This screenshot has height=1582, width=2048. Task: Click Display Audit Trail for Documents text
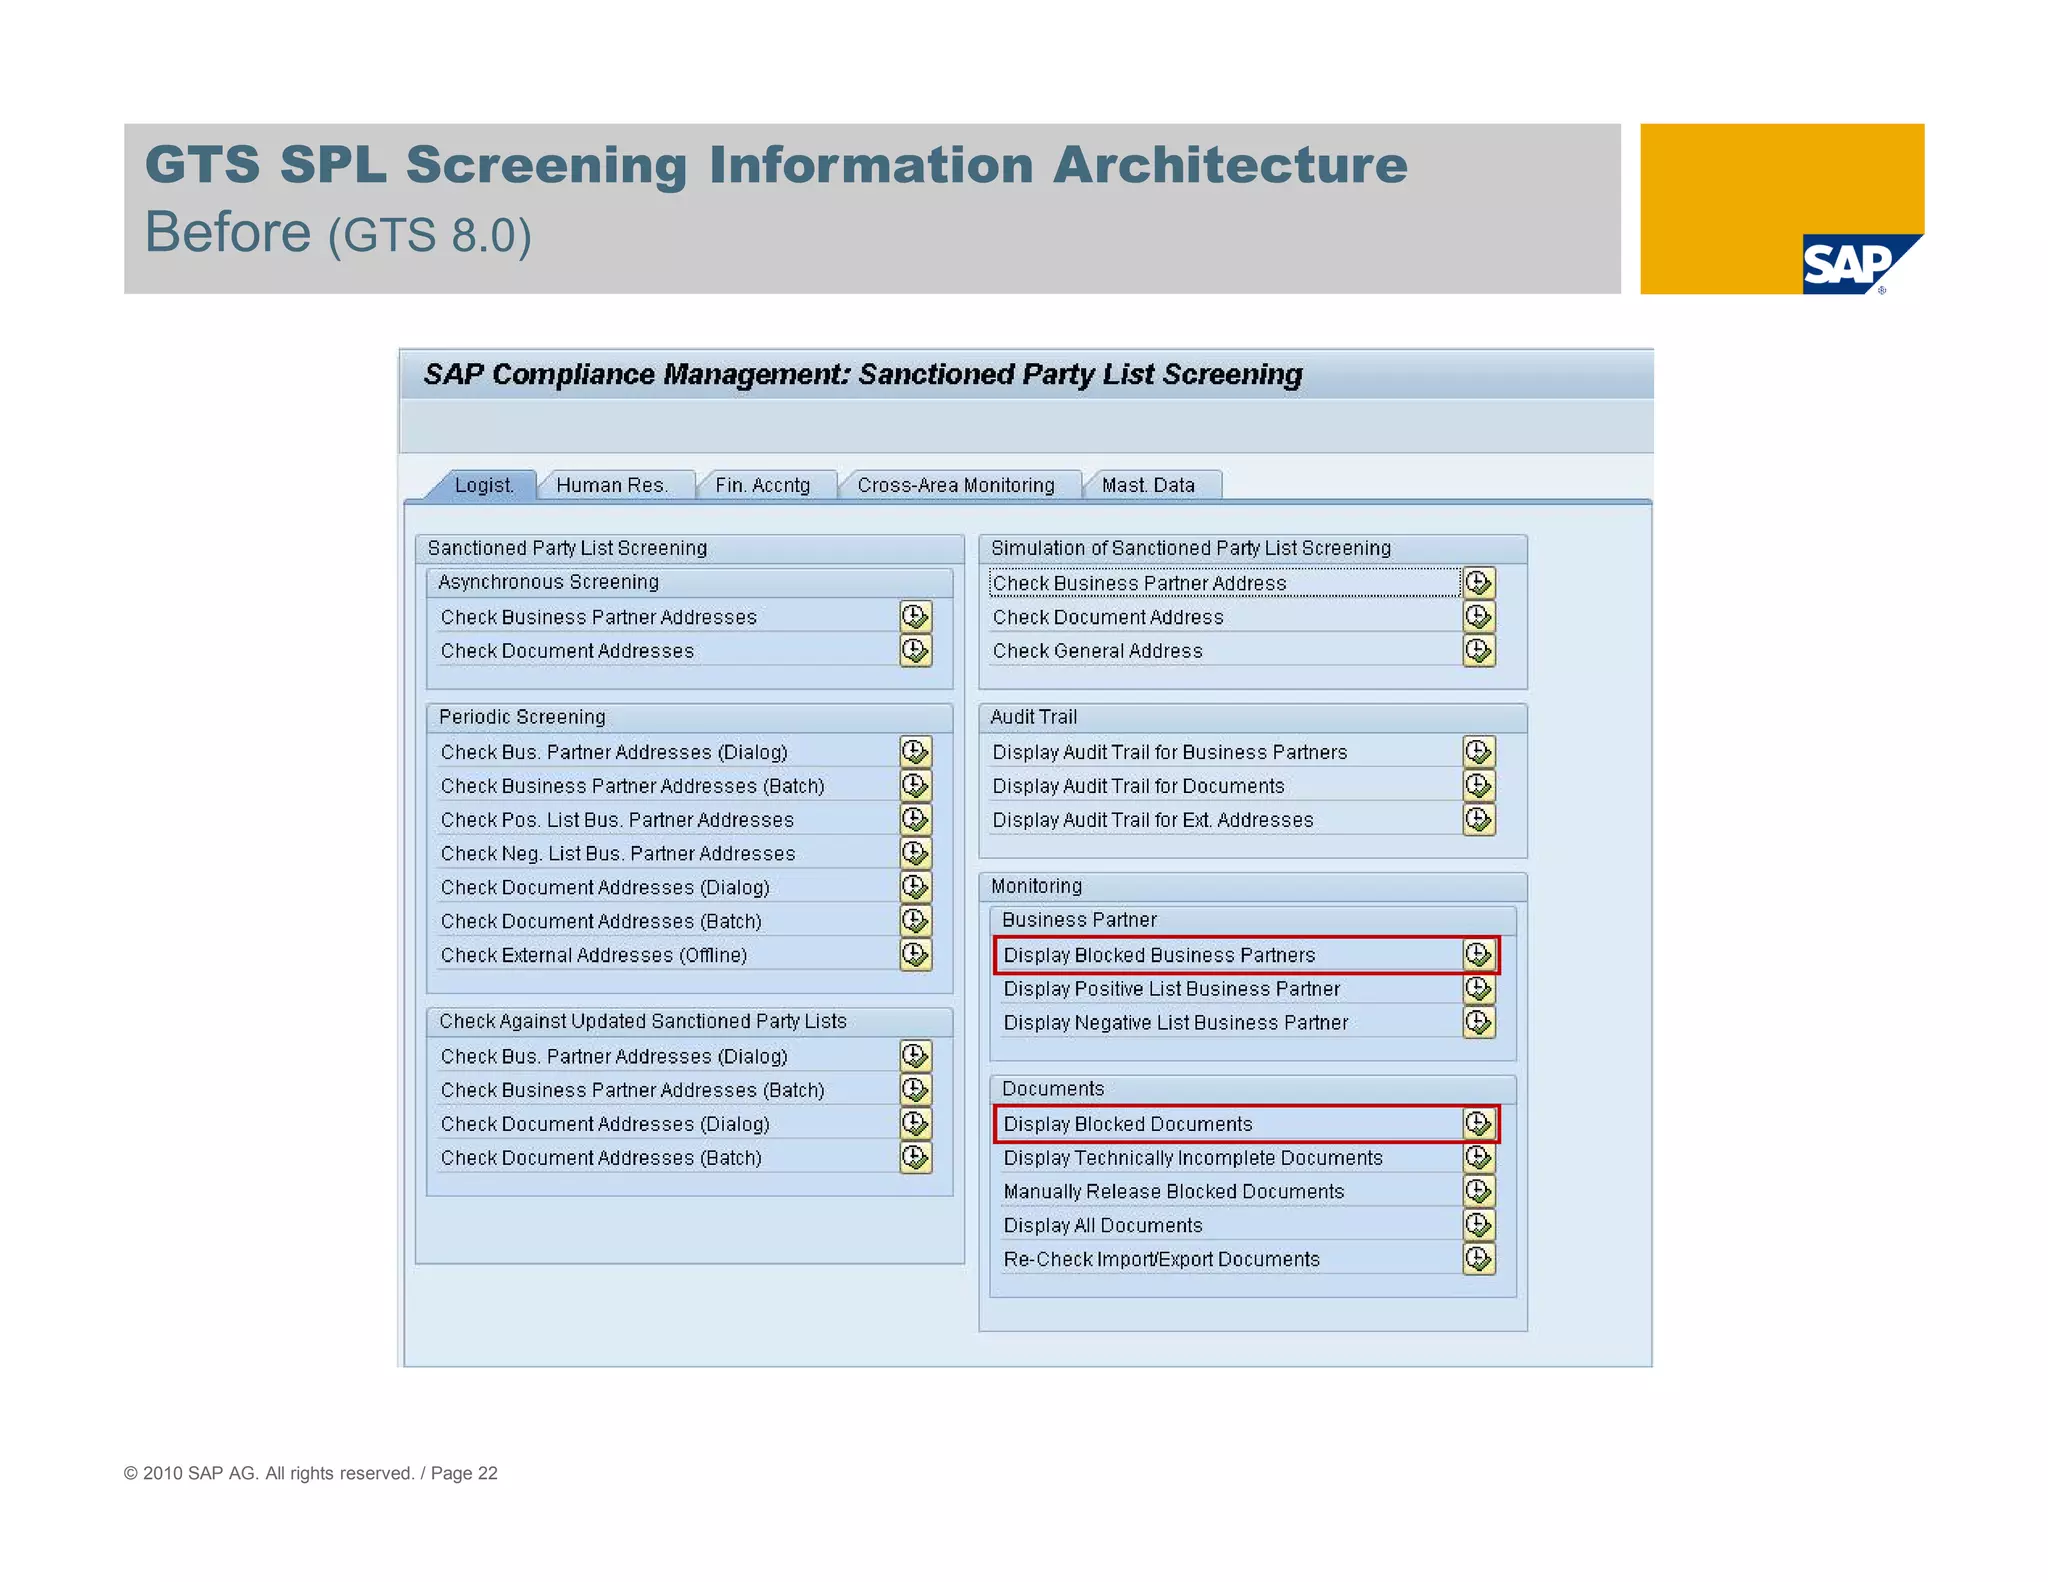click(x=1138, y=786)
